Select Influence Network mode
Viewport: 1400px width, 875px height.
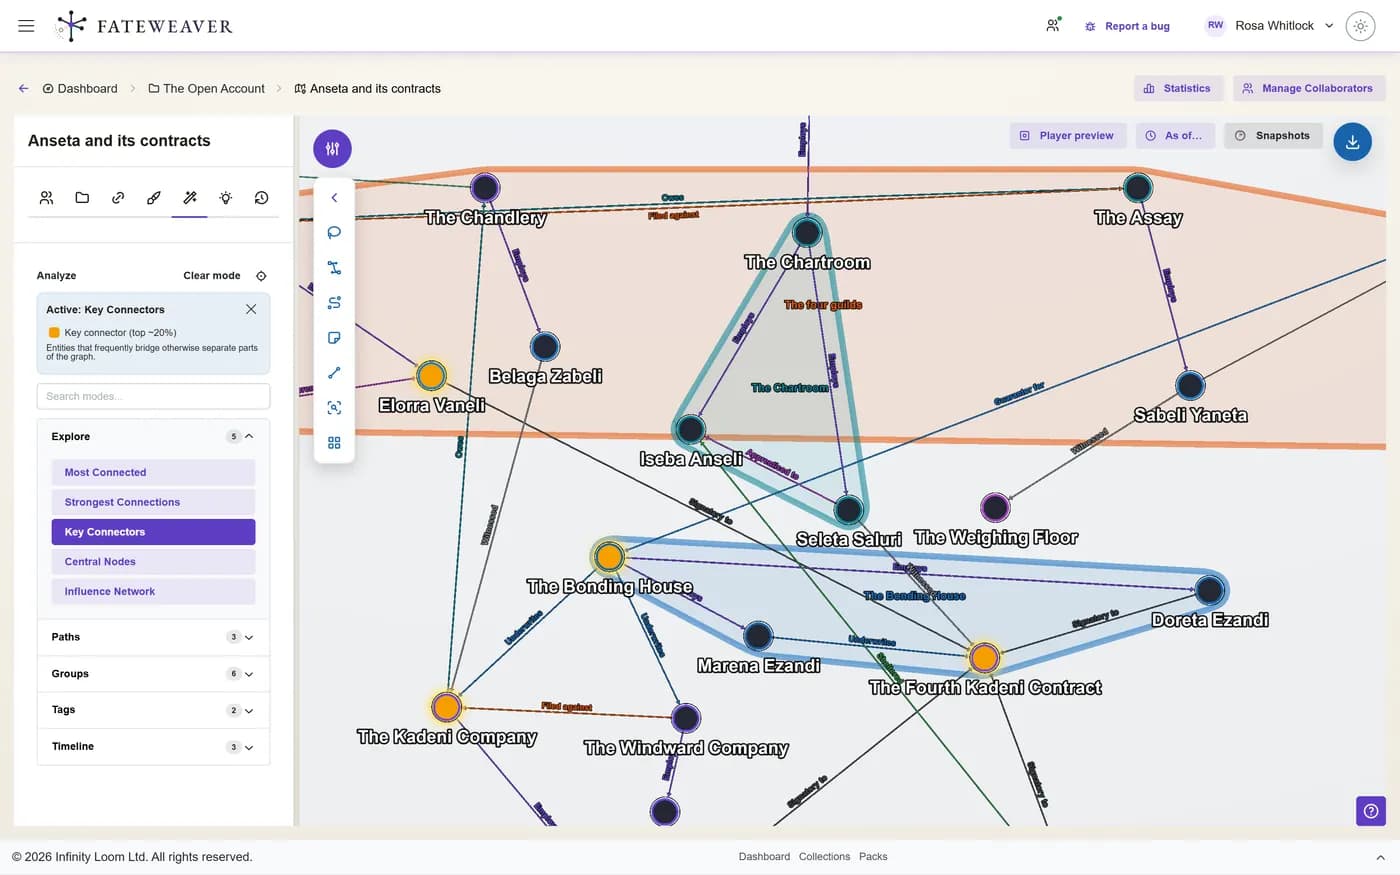(153, 591)
